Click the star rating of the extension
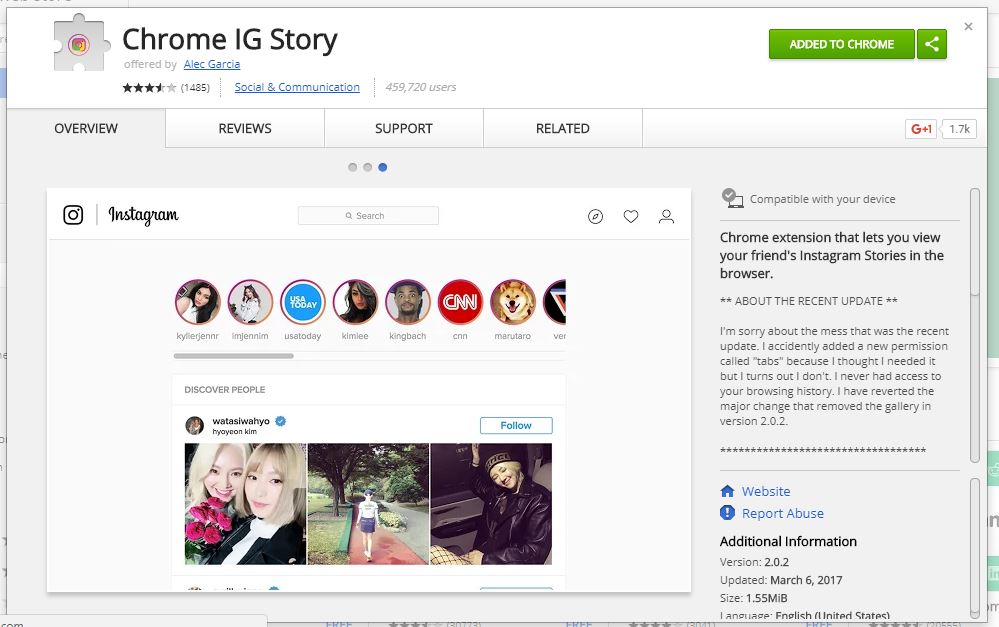 (149, 87)
